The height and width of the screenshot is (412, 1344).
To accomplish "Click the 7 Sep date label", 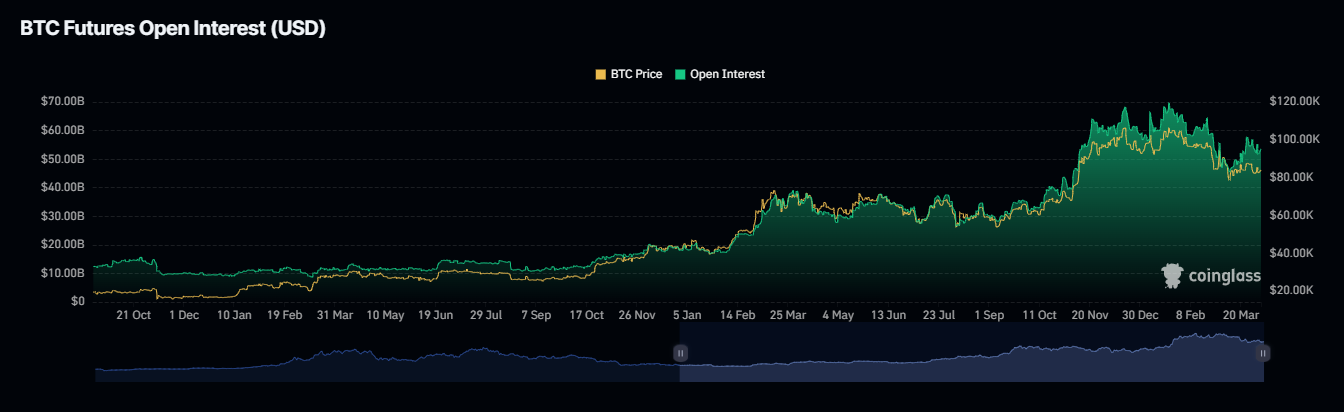I will click(536, 315).
